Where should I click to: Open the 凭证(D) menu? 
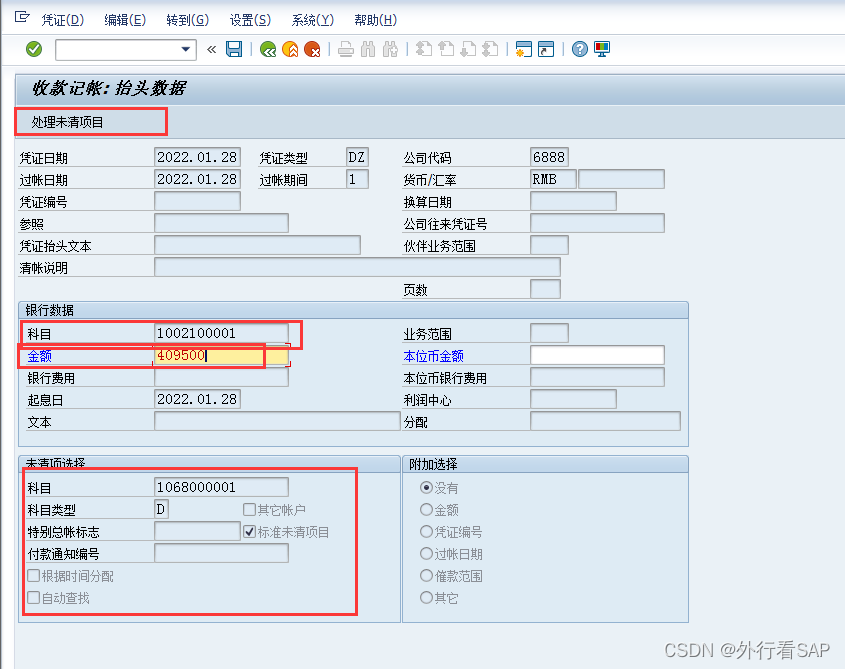point(63,20)
